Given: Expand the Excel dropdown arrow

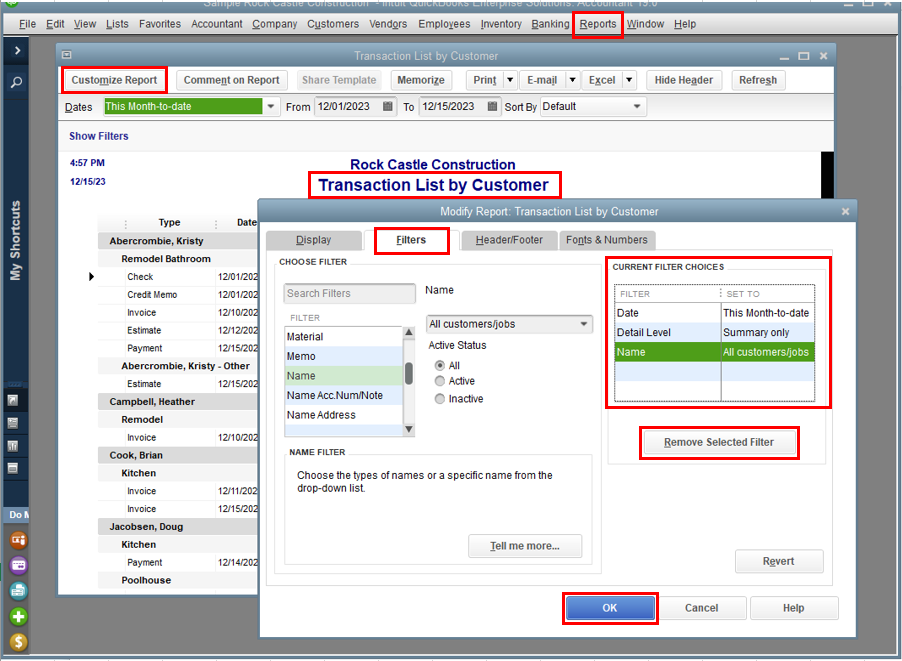Looking at the screenshot, I should pos(629,80).
